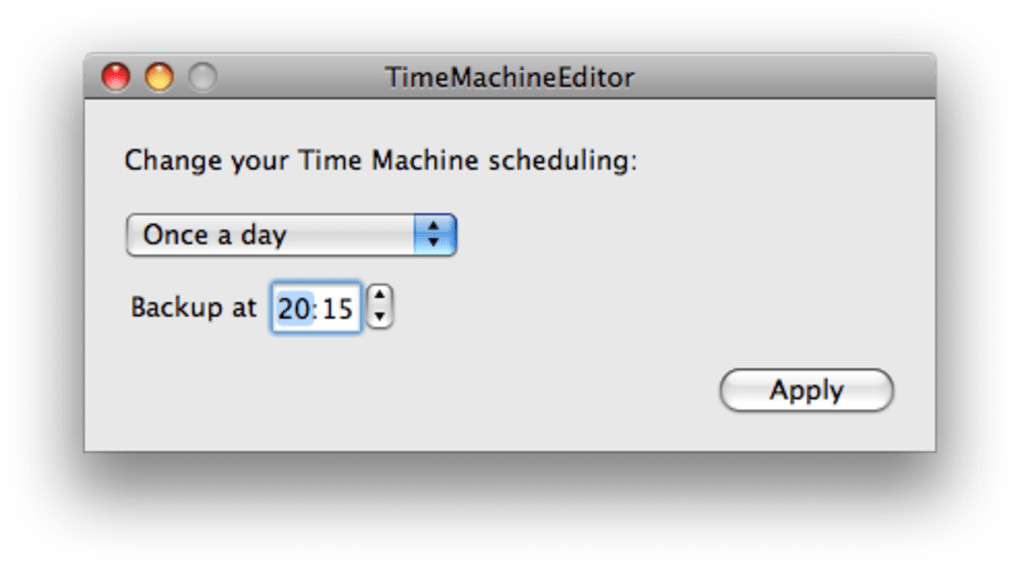Decrease backup time with the stepper down arrow

[380, 316]
